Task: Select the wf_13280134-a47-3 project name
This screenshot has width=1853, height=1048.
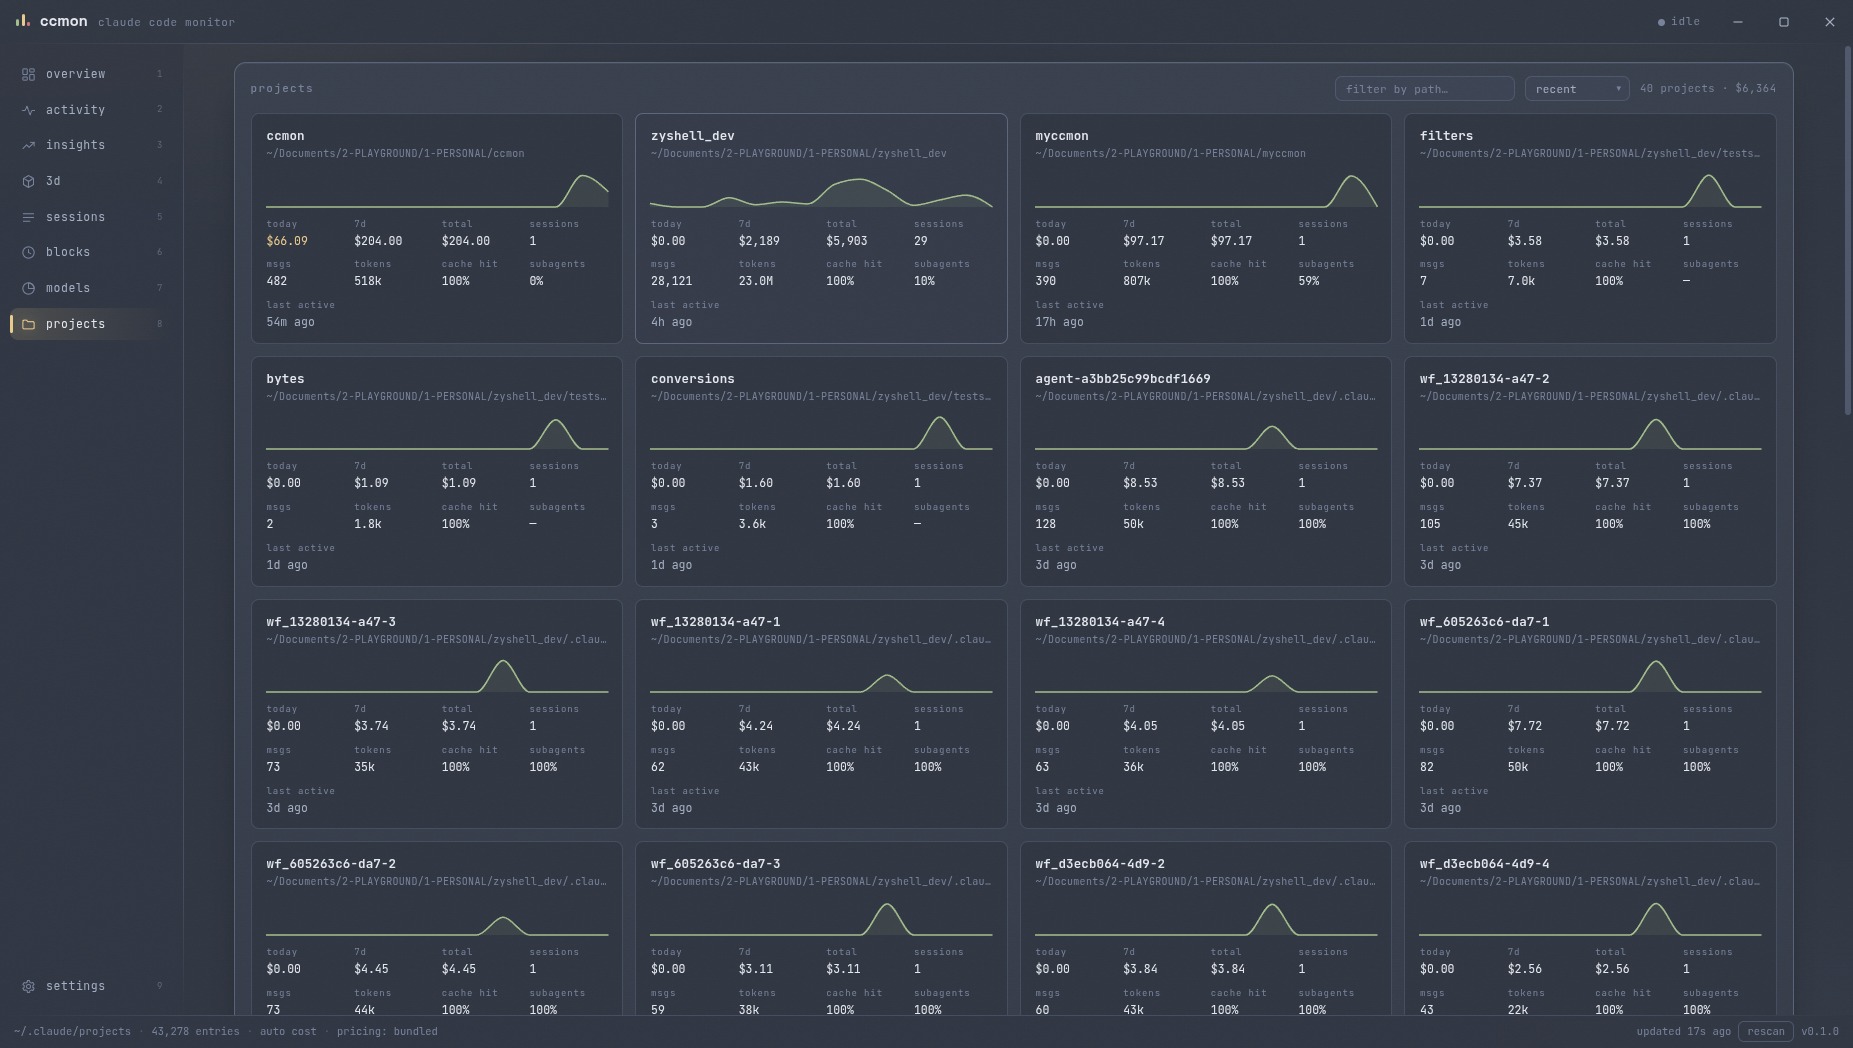Action: [331, 622]
